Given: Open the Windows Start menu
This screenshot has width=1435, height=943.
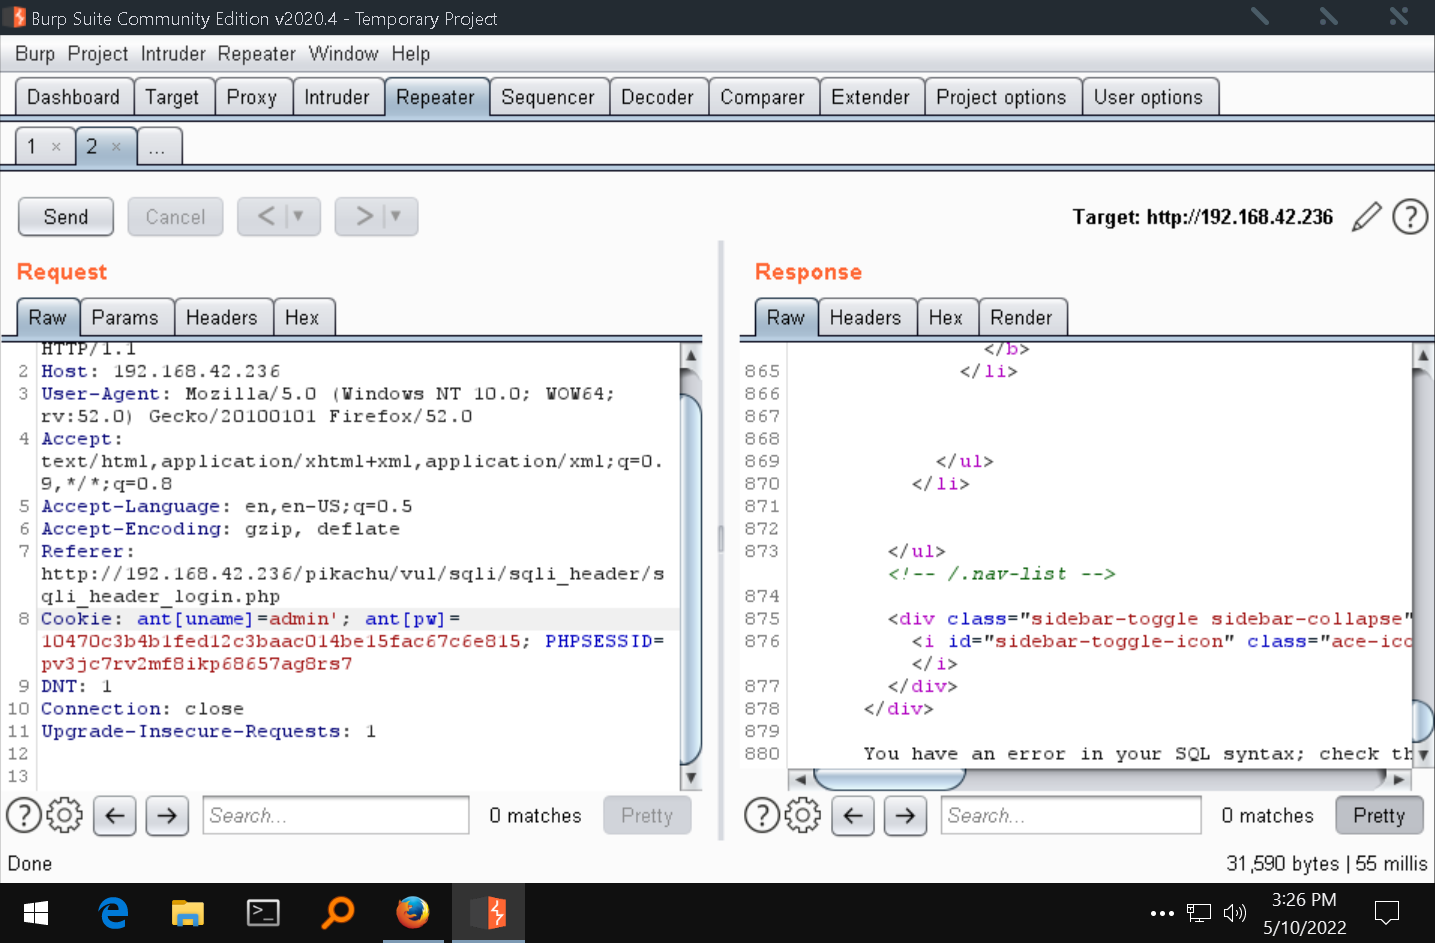Looking at the screenshot, I should click(36, 913).
